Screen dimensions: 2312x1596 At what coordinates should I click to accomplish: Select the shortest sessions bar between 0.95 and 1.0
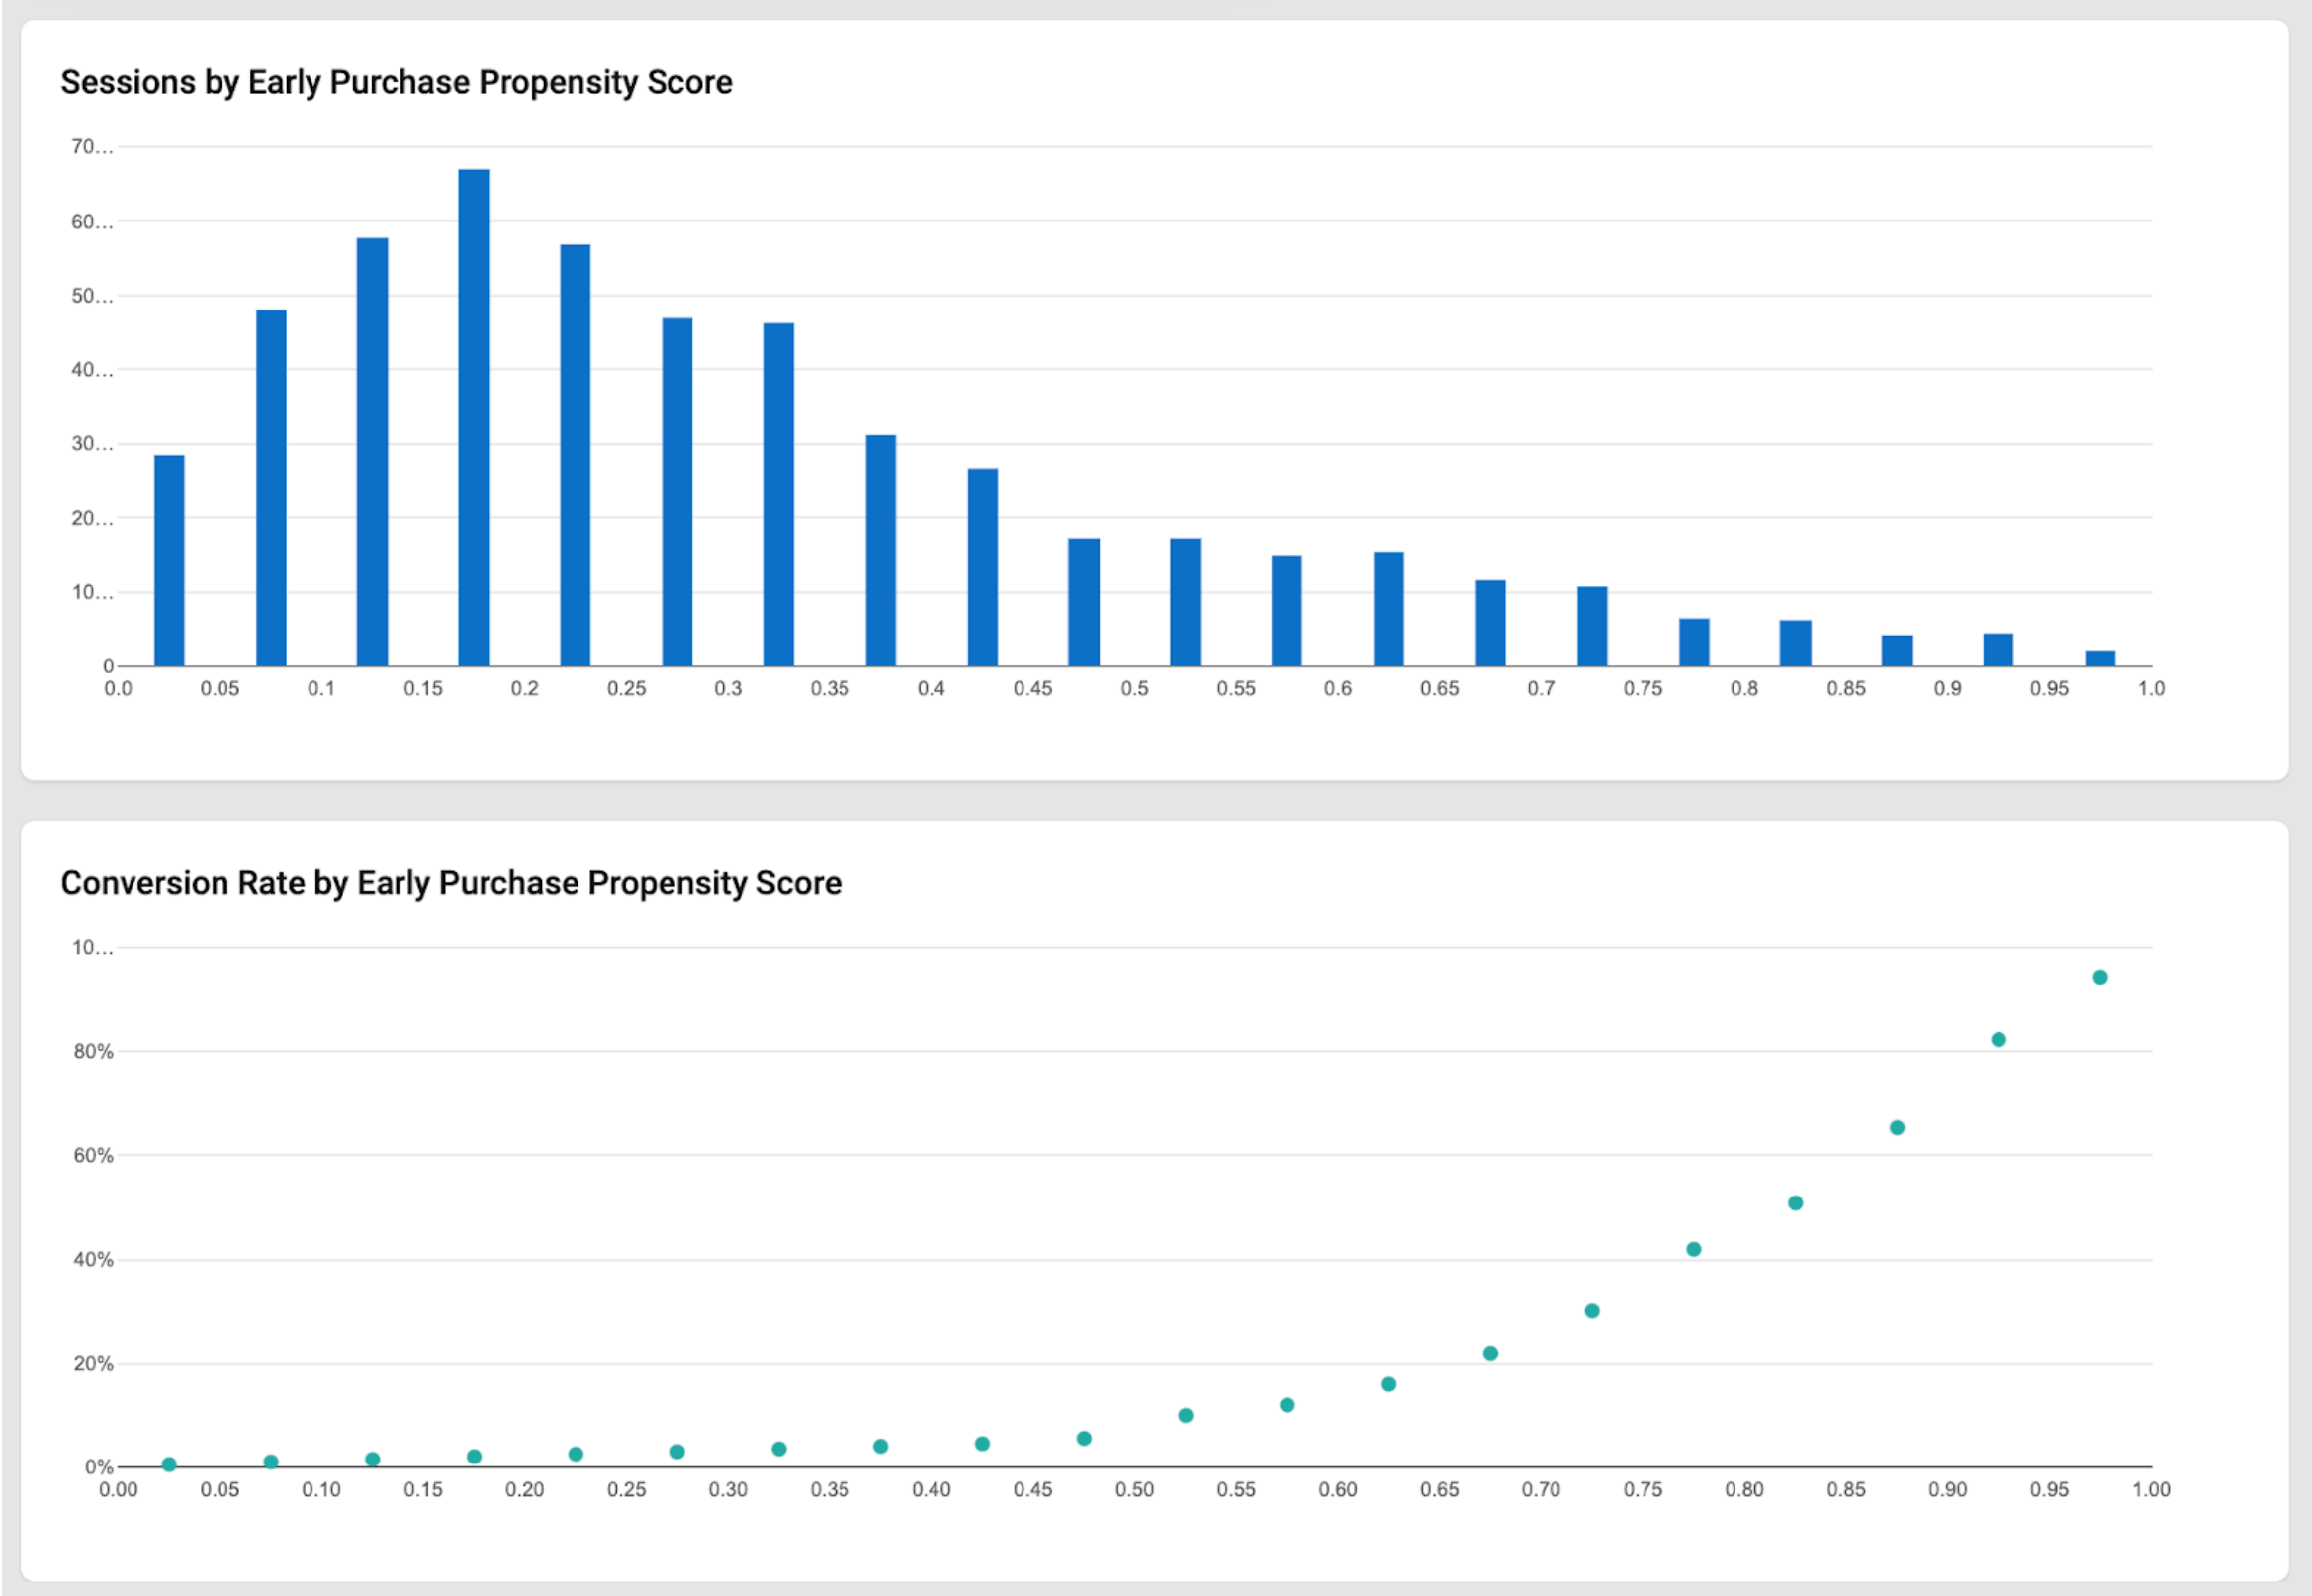pyautogui.click(x=2100, y=659)
